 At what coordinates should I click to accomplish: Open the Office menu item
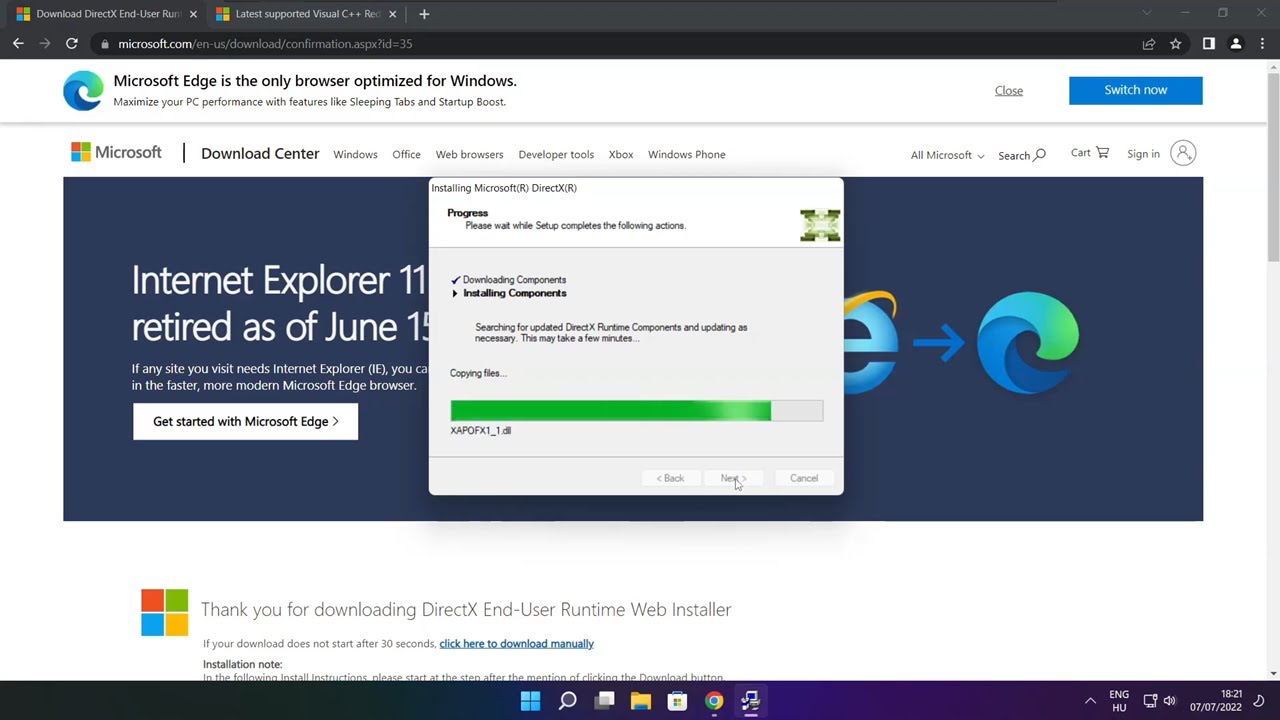pos(406,155)
